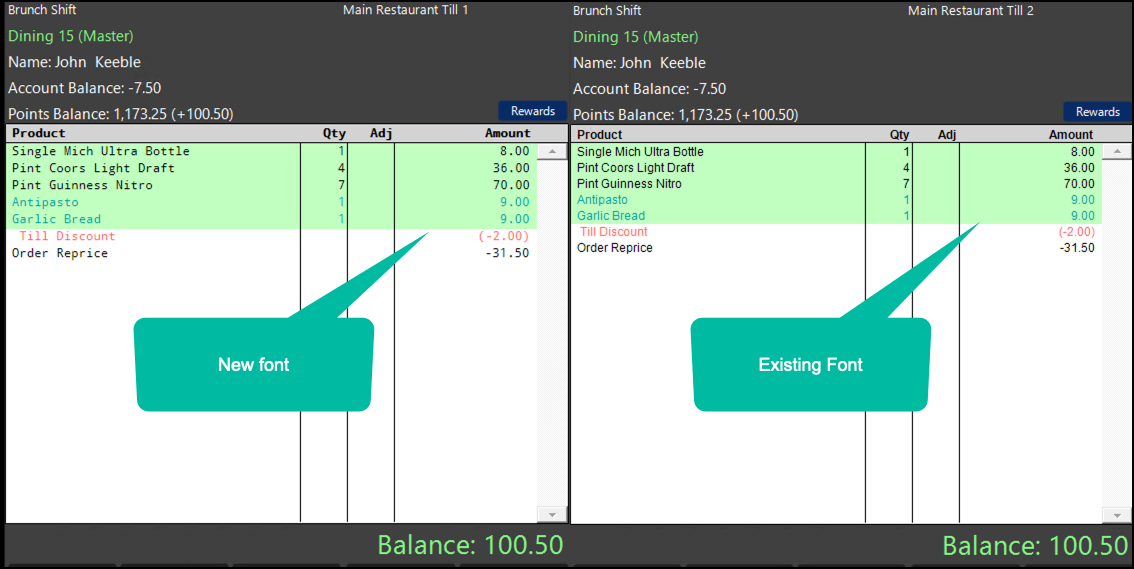The width and height of the screenshot is (1134, 569).
Task: Click Qty column header in Till 1
Action: [334, 133]
